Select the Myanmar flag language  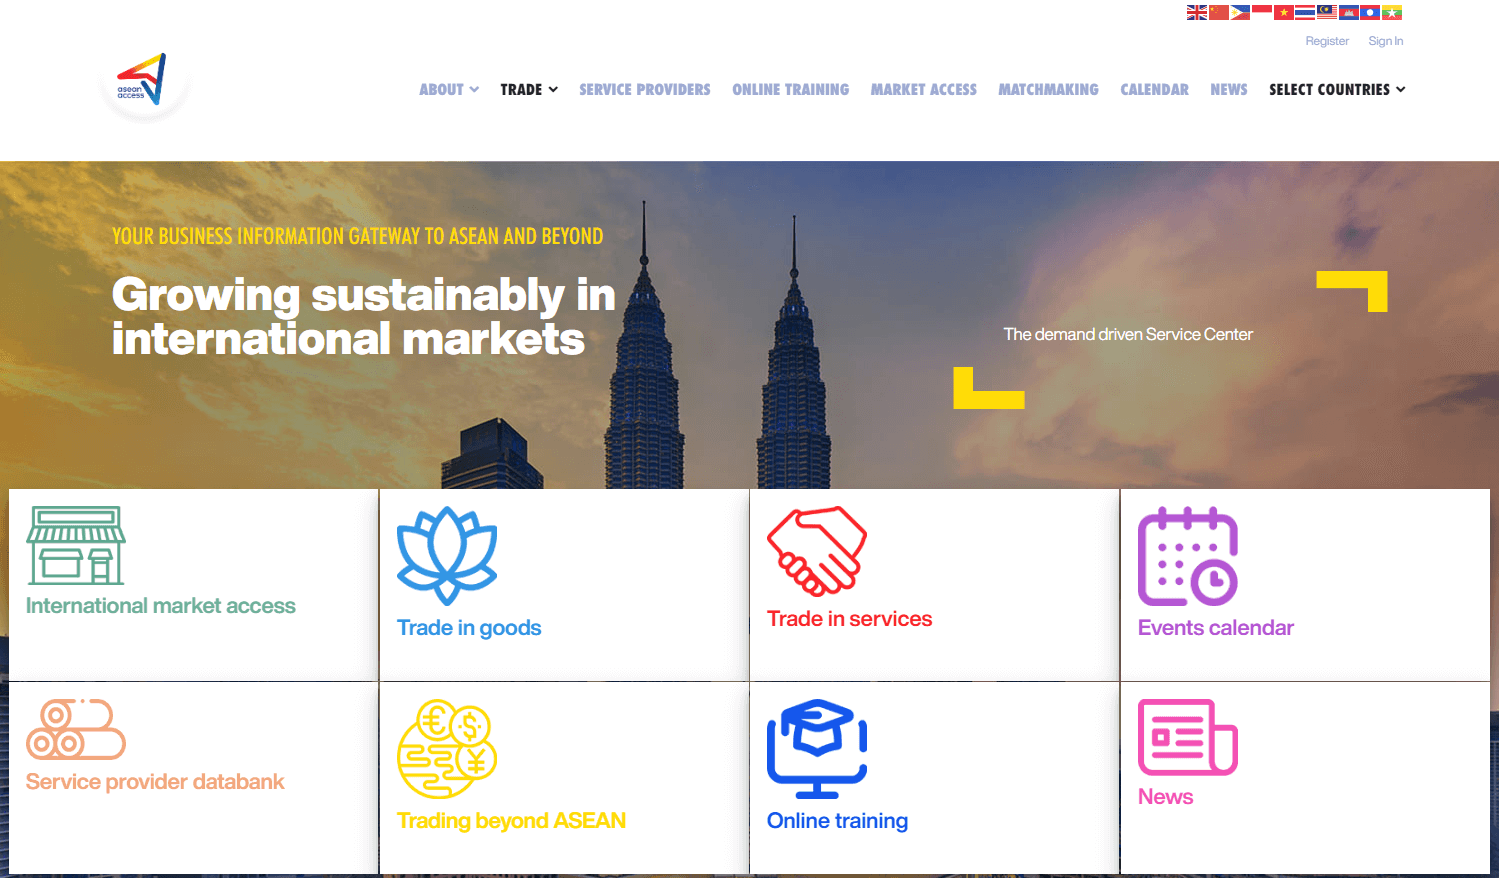(x=1392, y=12)
